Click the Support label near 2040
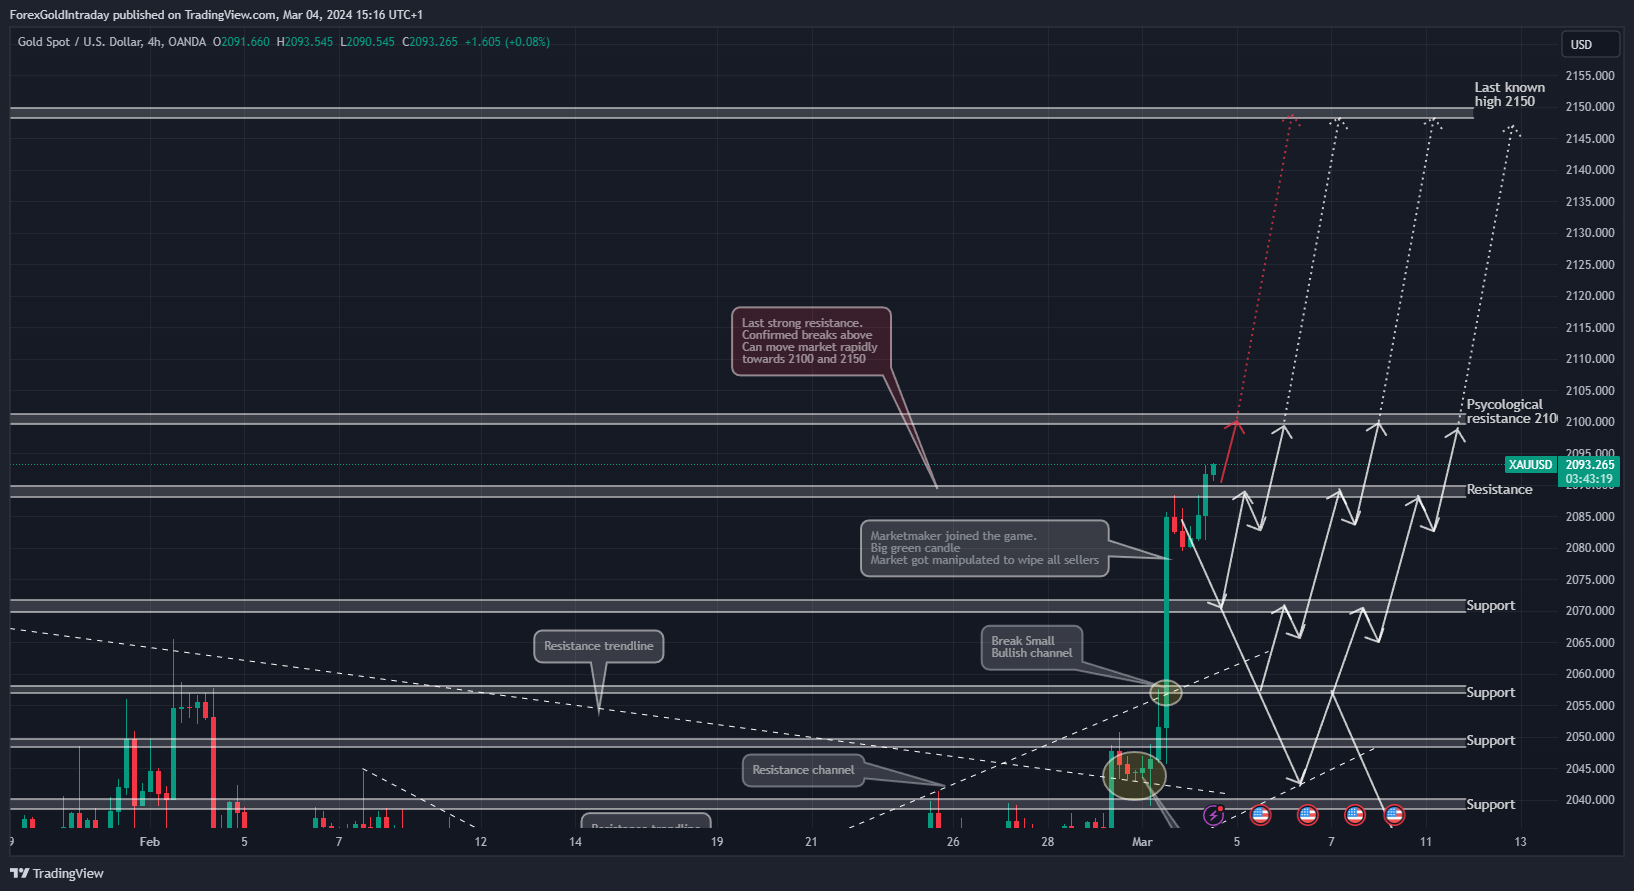The image size is (1634, 891). [1490, 804]
